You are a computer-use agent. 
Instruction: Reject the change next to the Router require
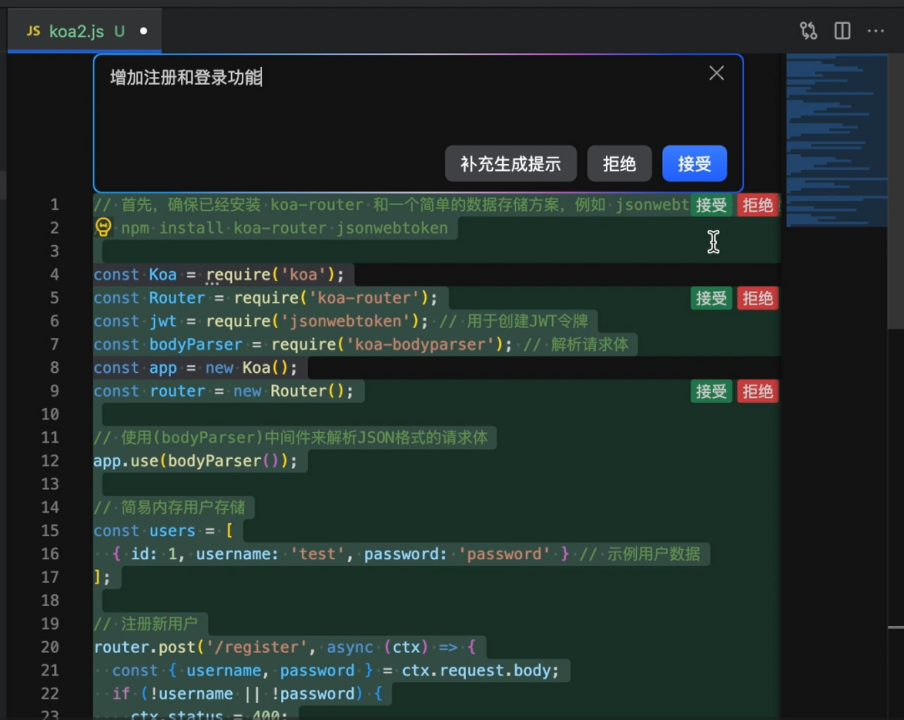pos(757,297)
